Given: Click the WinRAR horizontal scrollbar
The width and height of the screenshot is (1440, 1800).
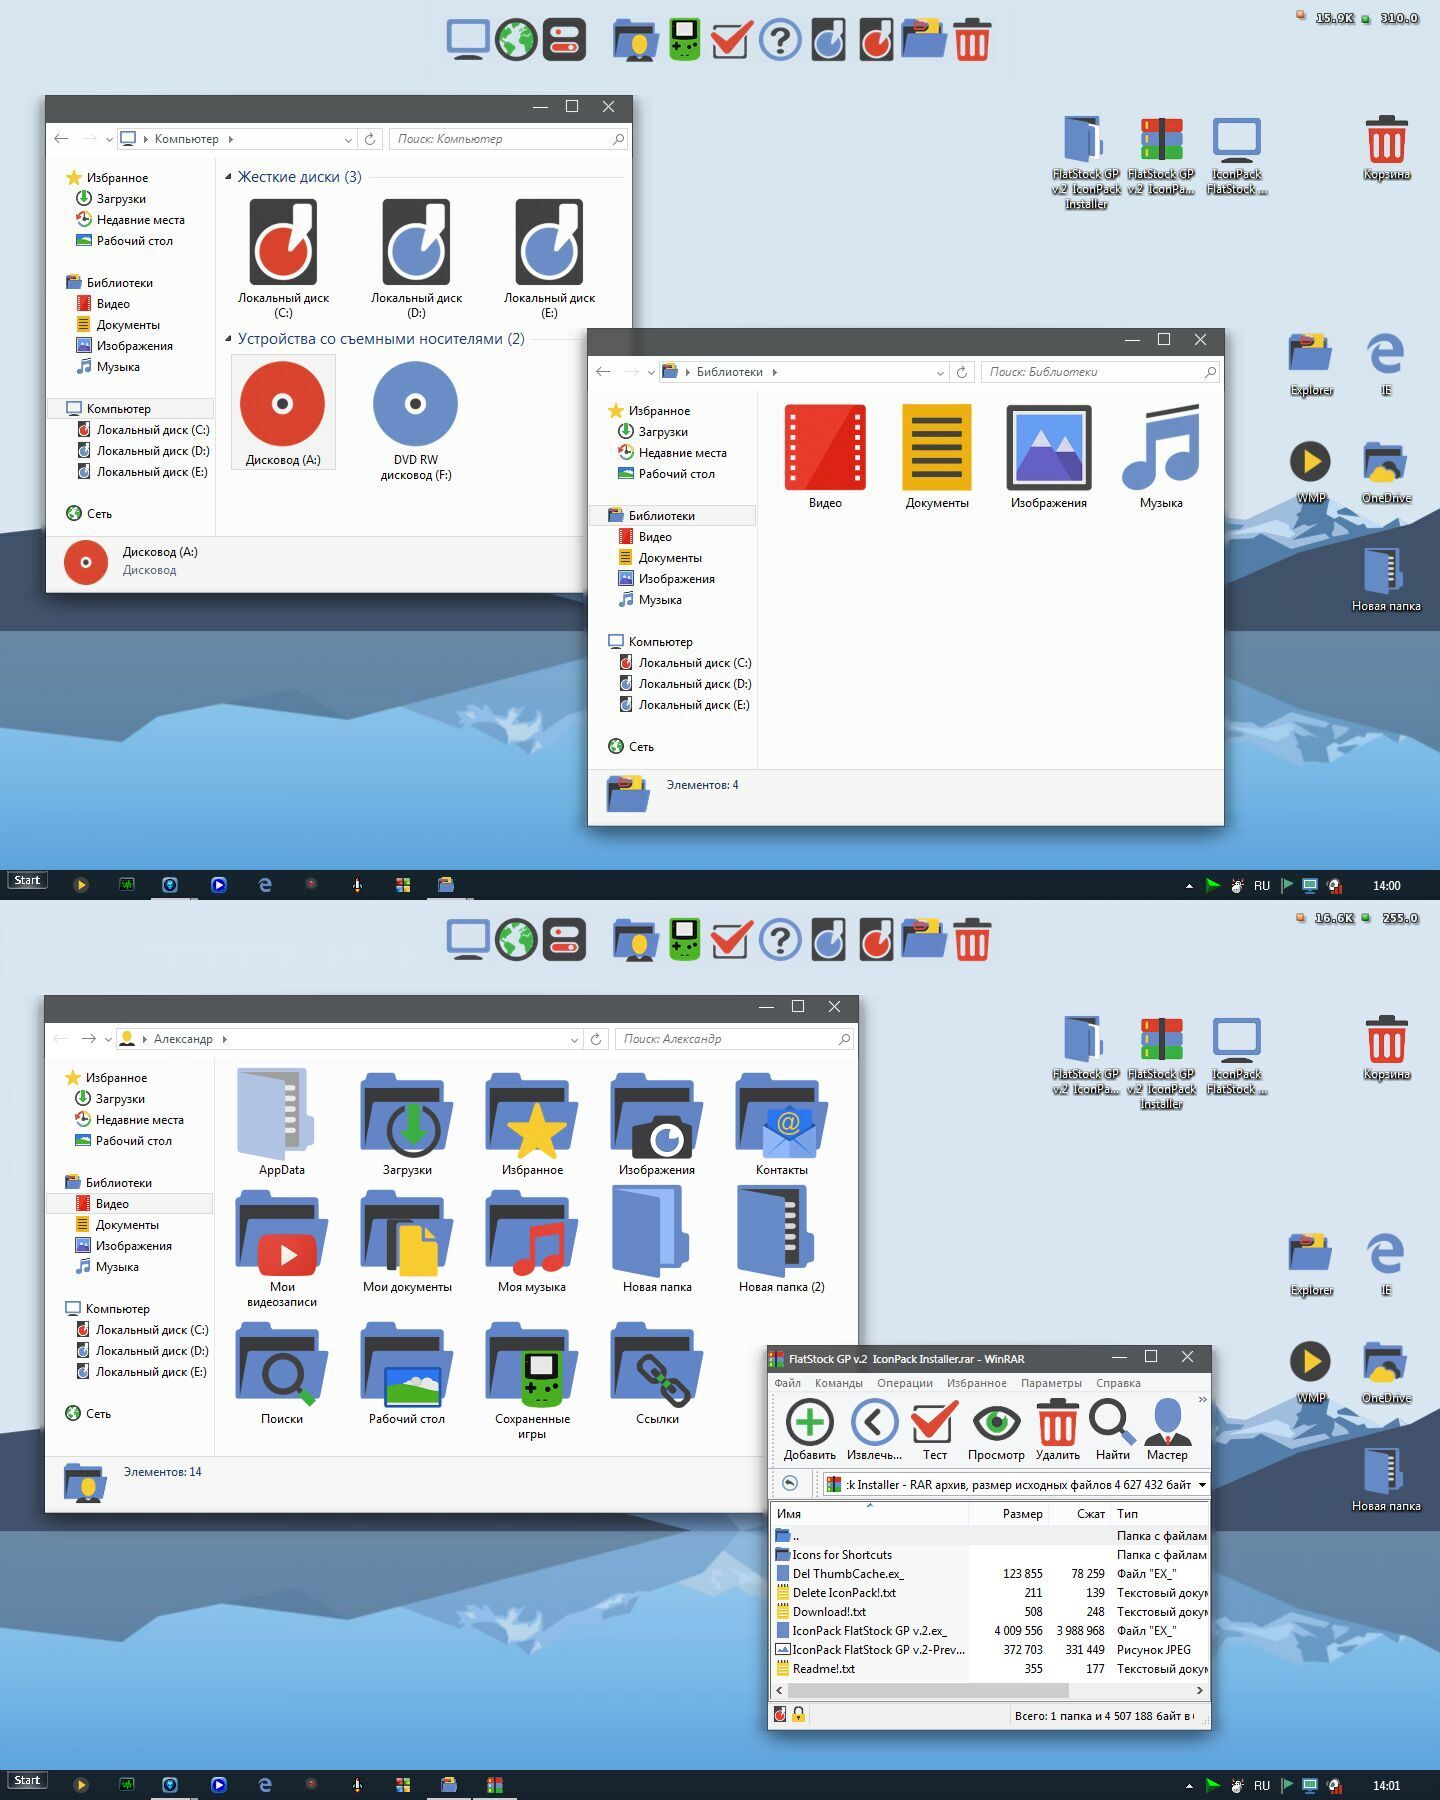Looking at the screenshot, I should (928, 1690).
